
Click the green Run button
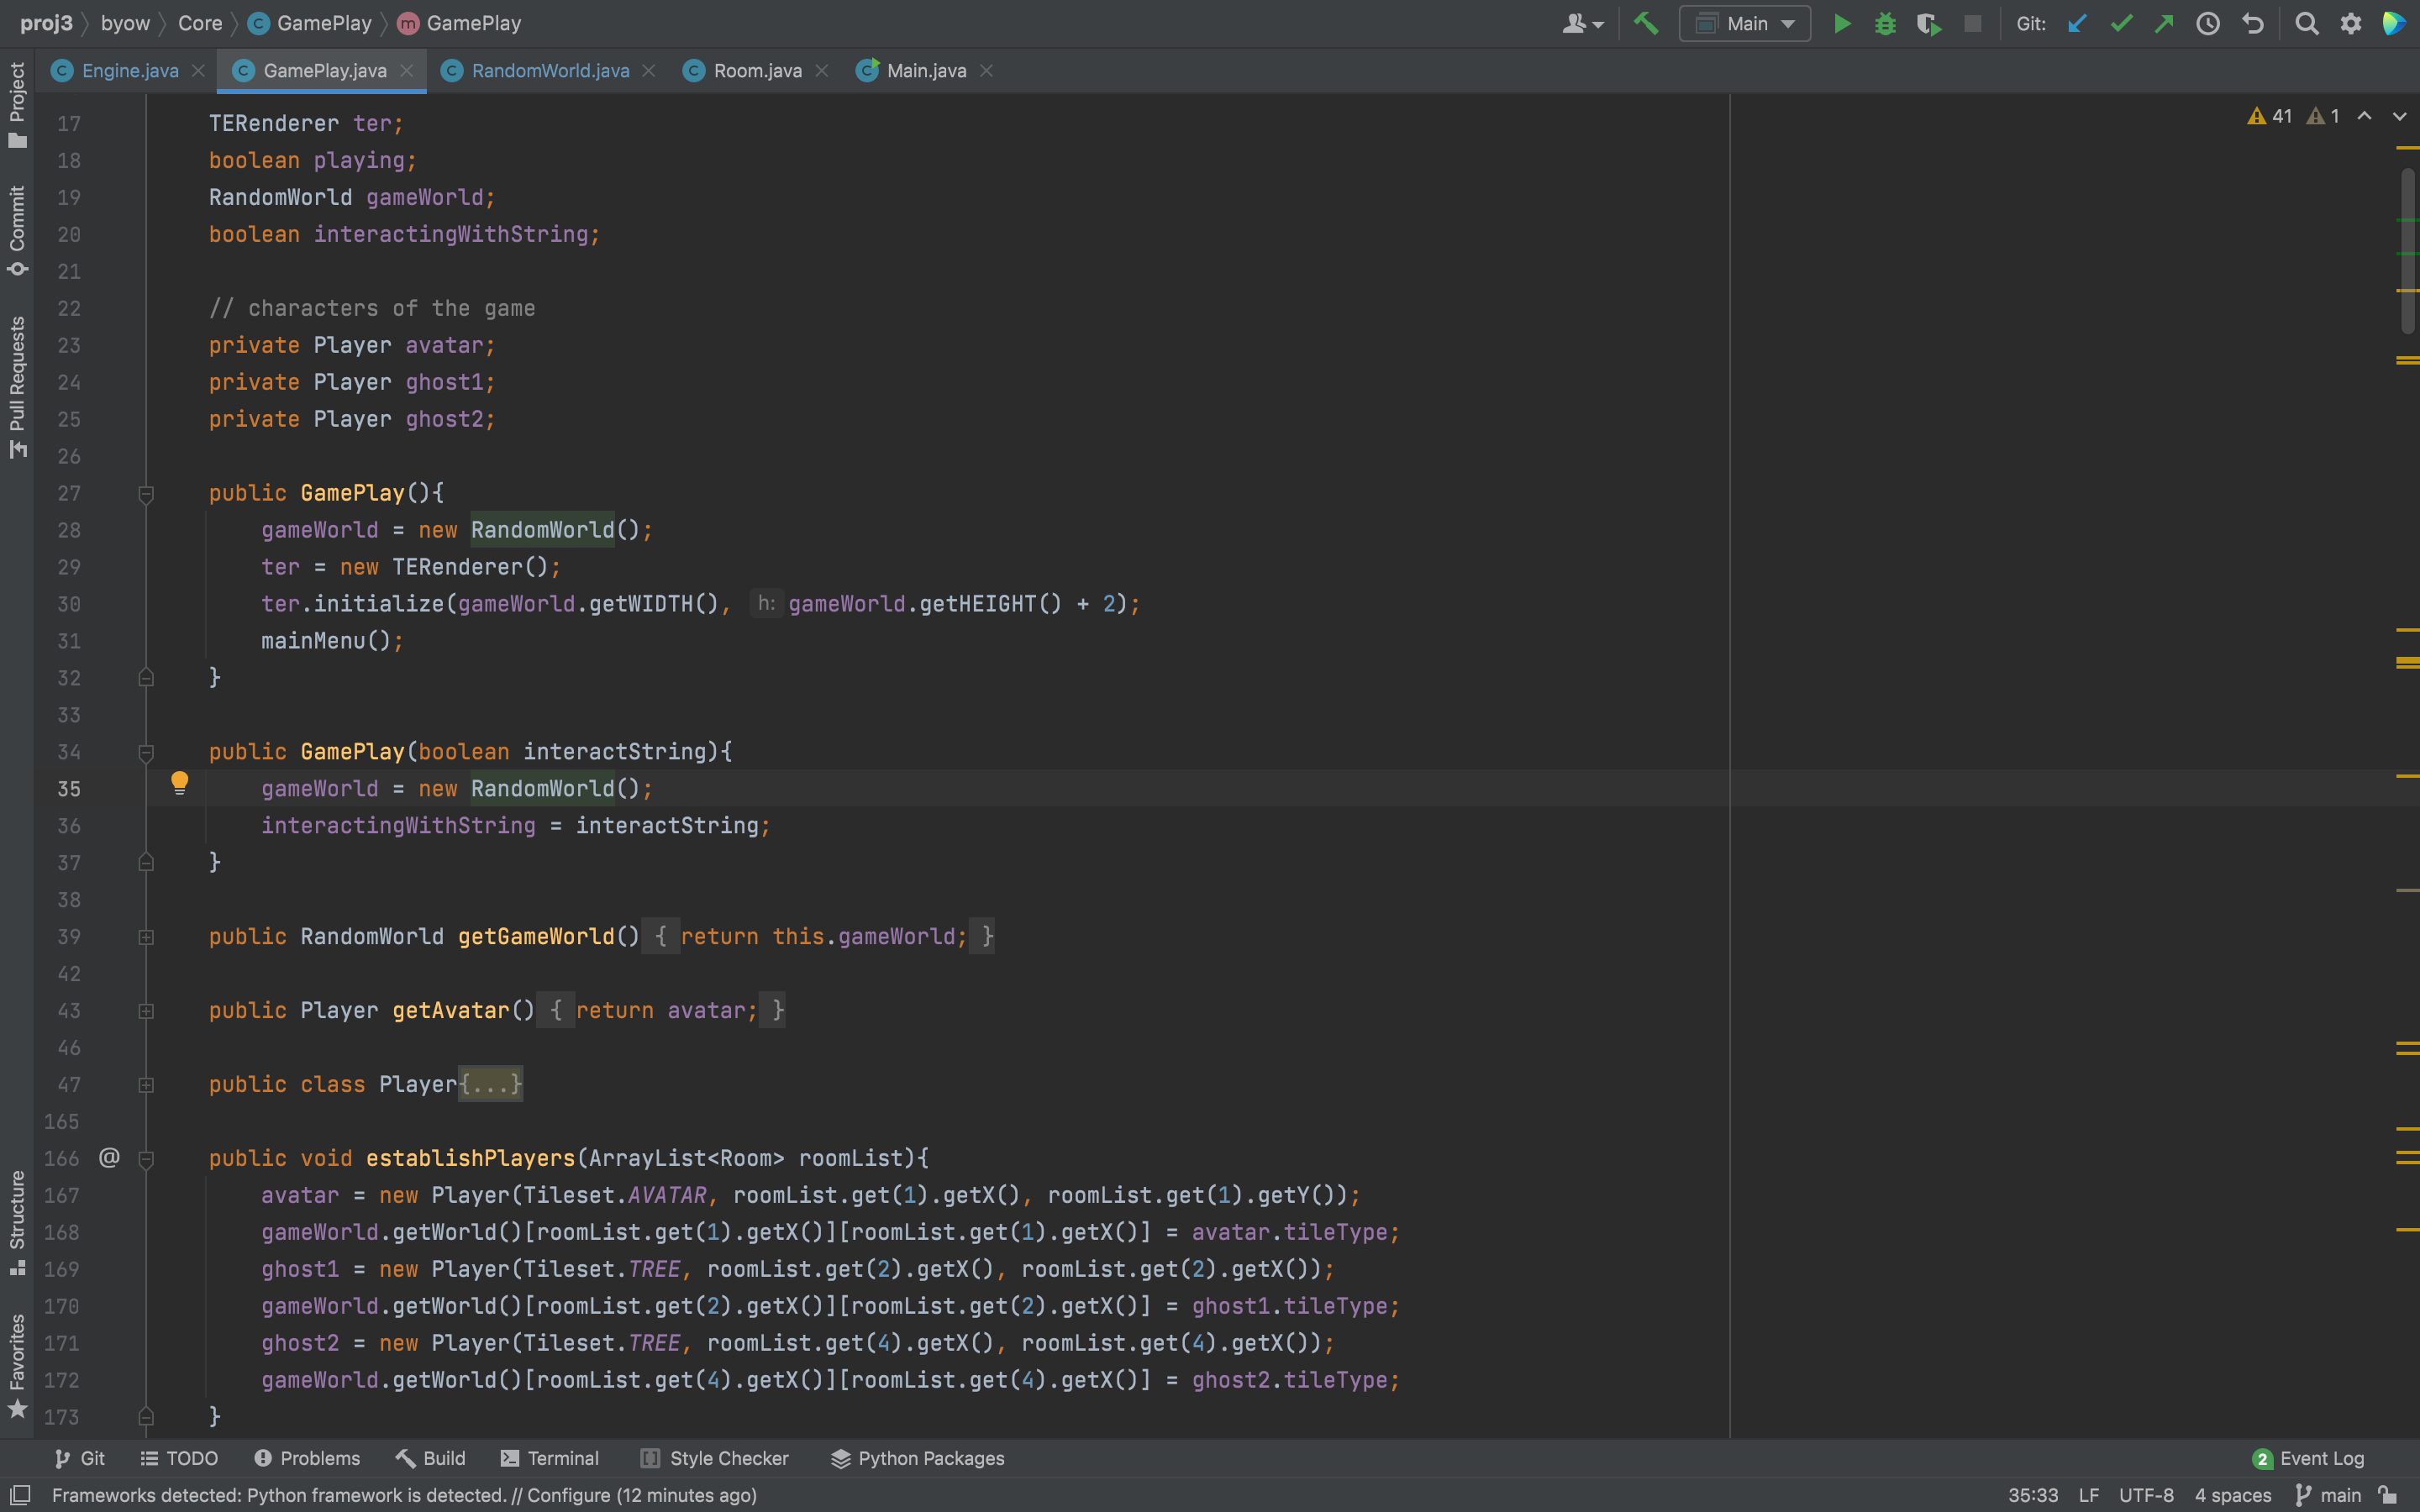(x=1841, y=23)
